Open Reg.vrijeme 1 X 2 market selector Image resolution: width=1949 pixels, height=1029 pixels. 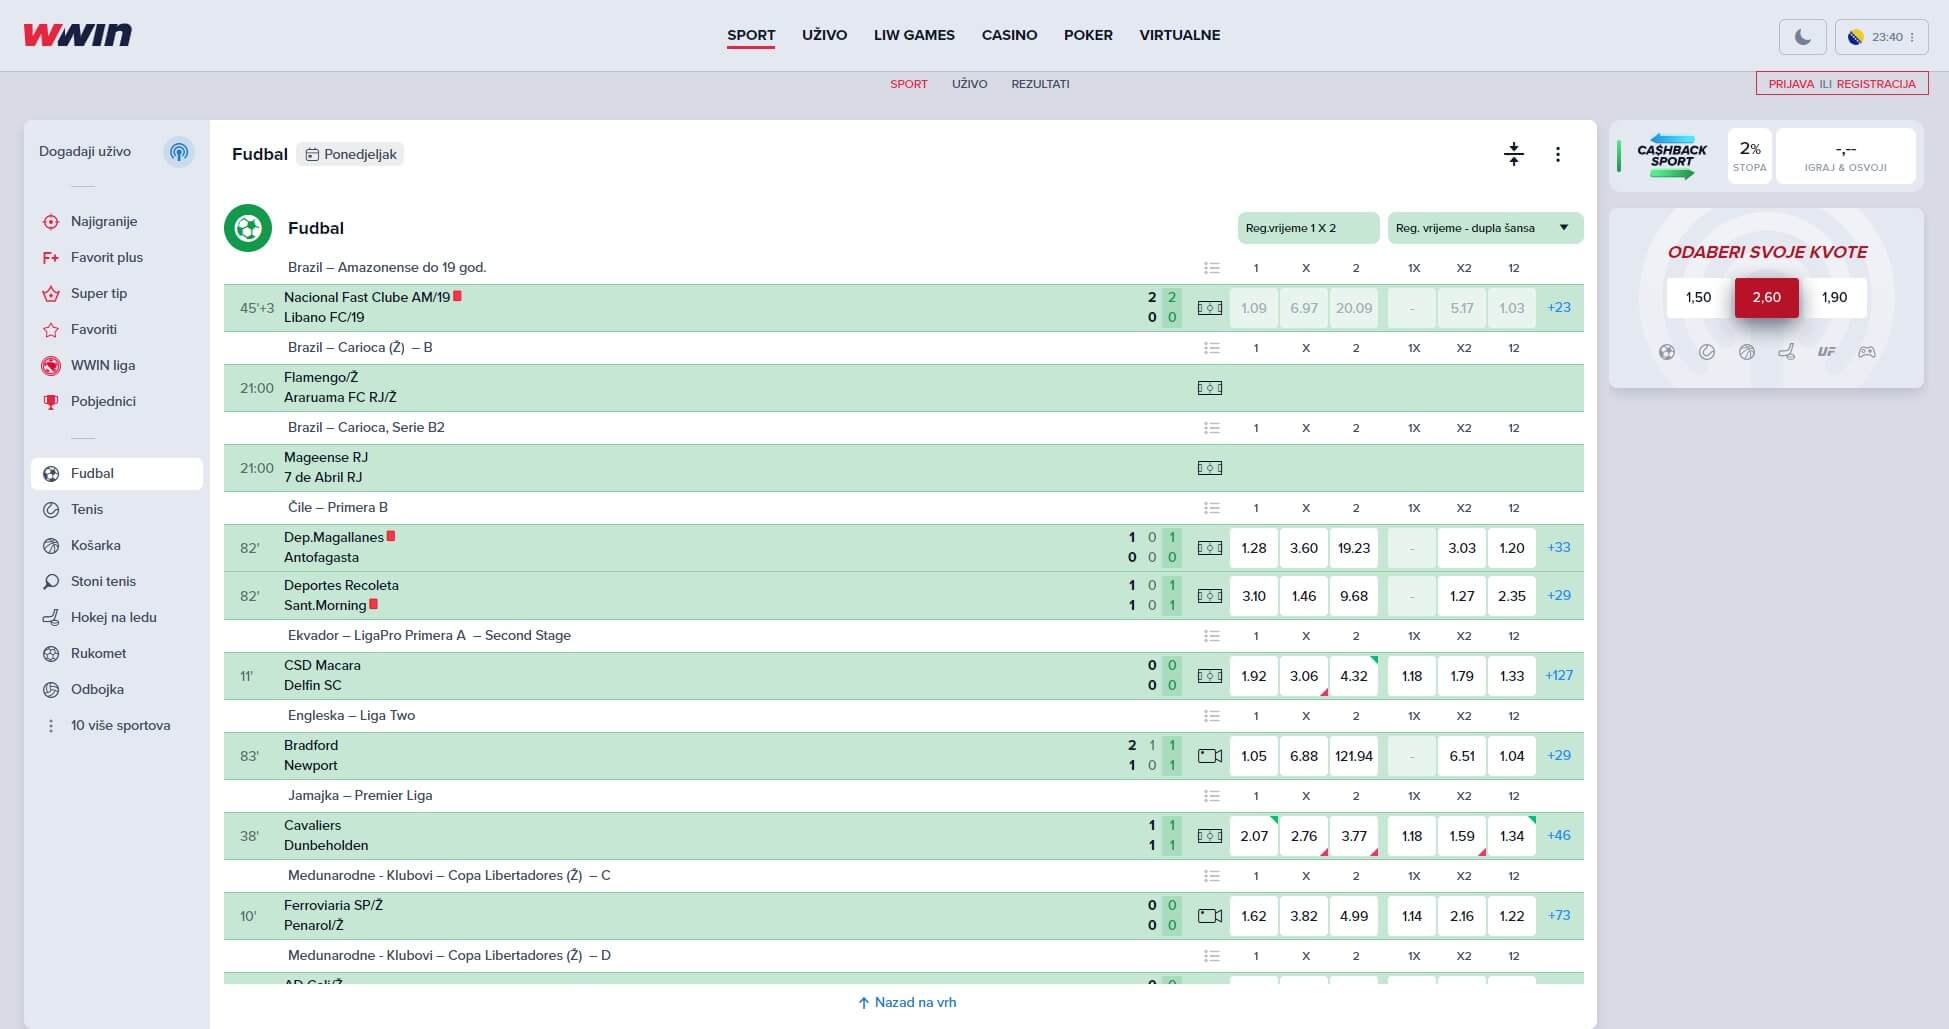[x=1308, y=228]
